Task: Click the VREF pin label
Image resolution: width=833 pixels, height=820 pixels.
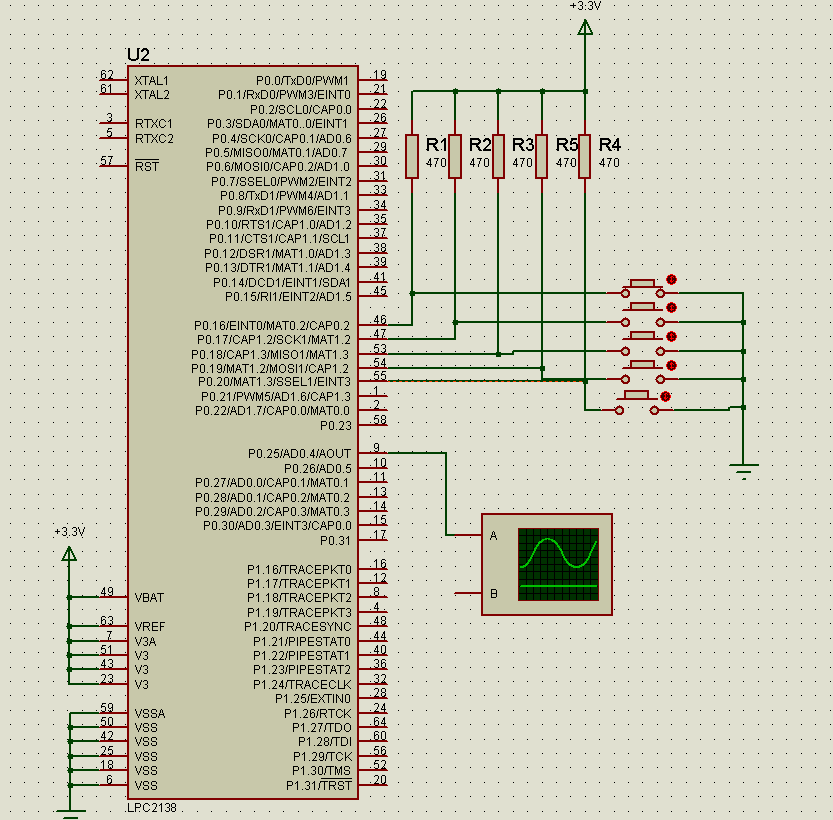Action: tap(150, 627)
